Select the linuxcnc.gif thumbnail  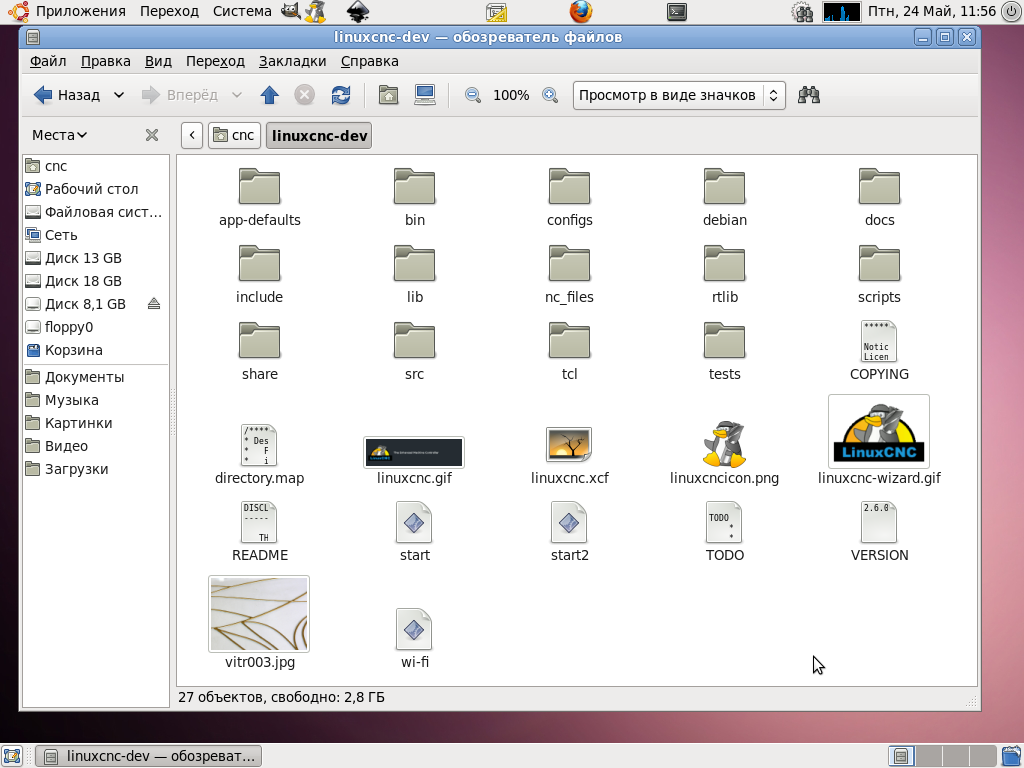pos(414,452)
